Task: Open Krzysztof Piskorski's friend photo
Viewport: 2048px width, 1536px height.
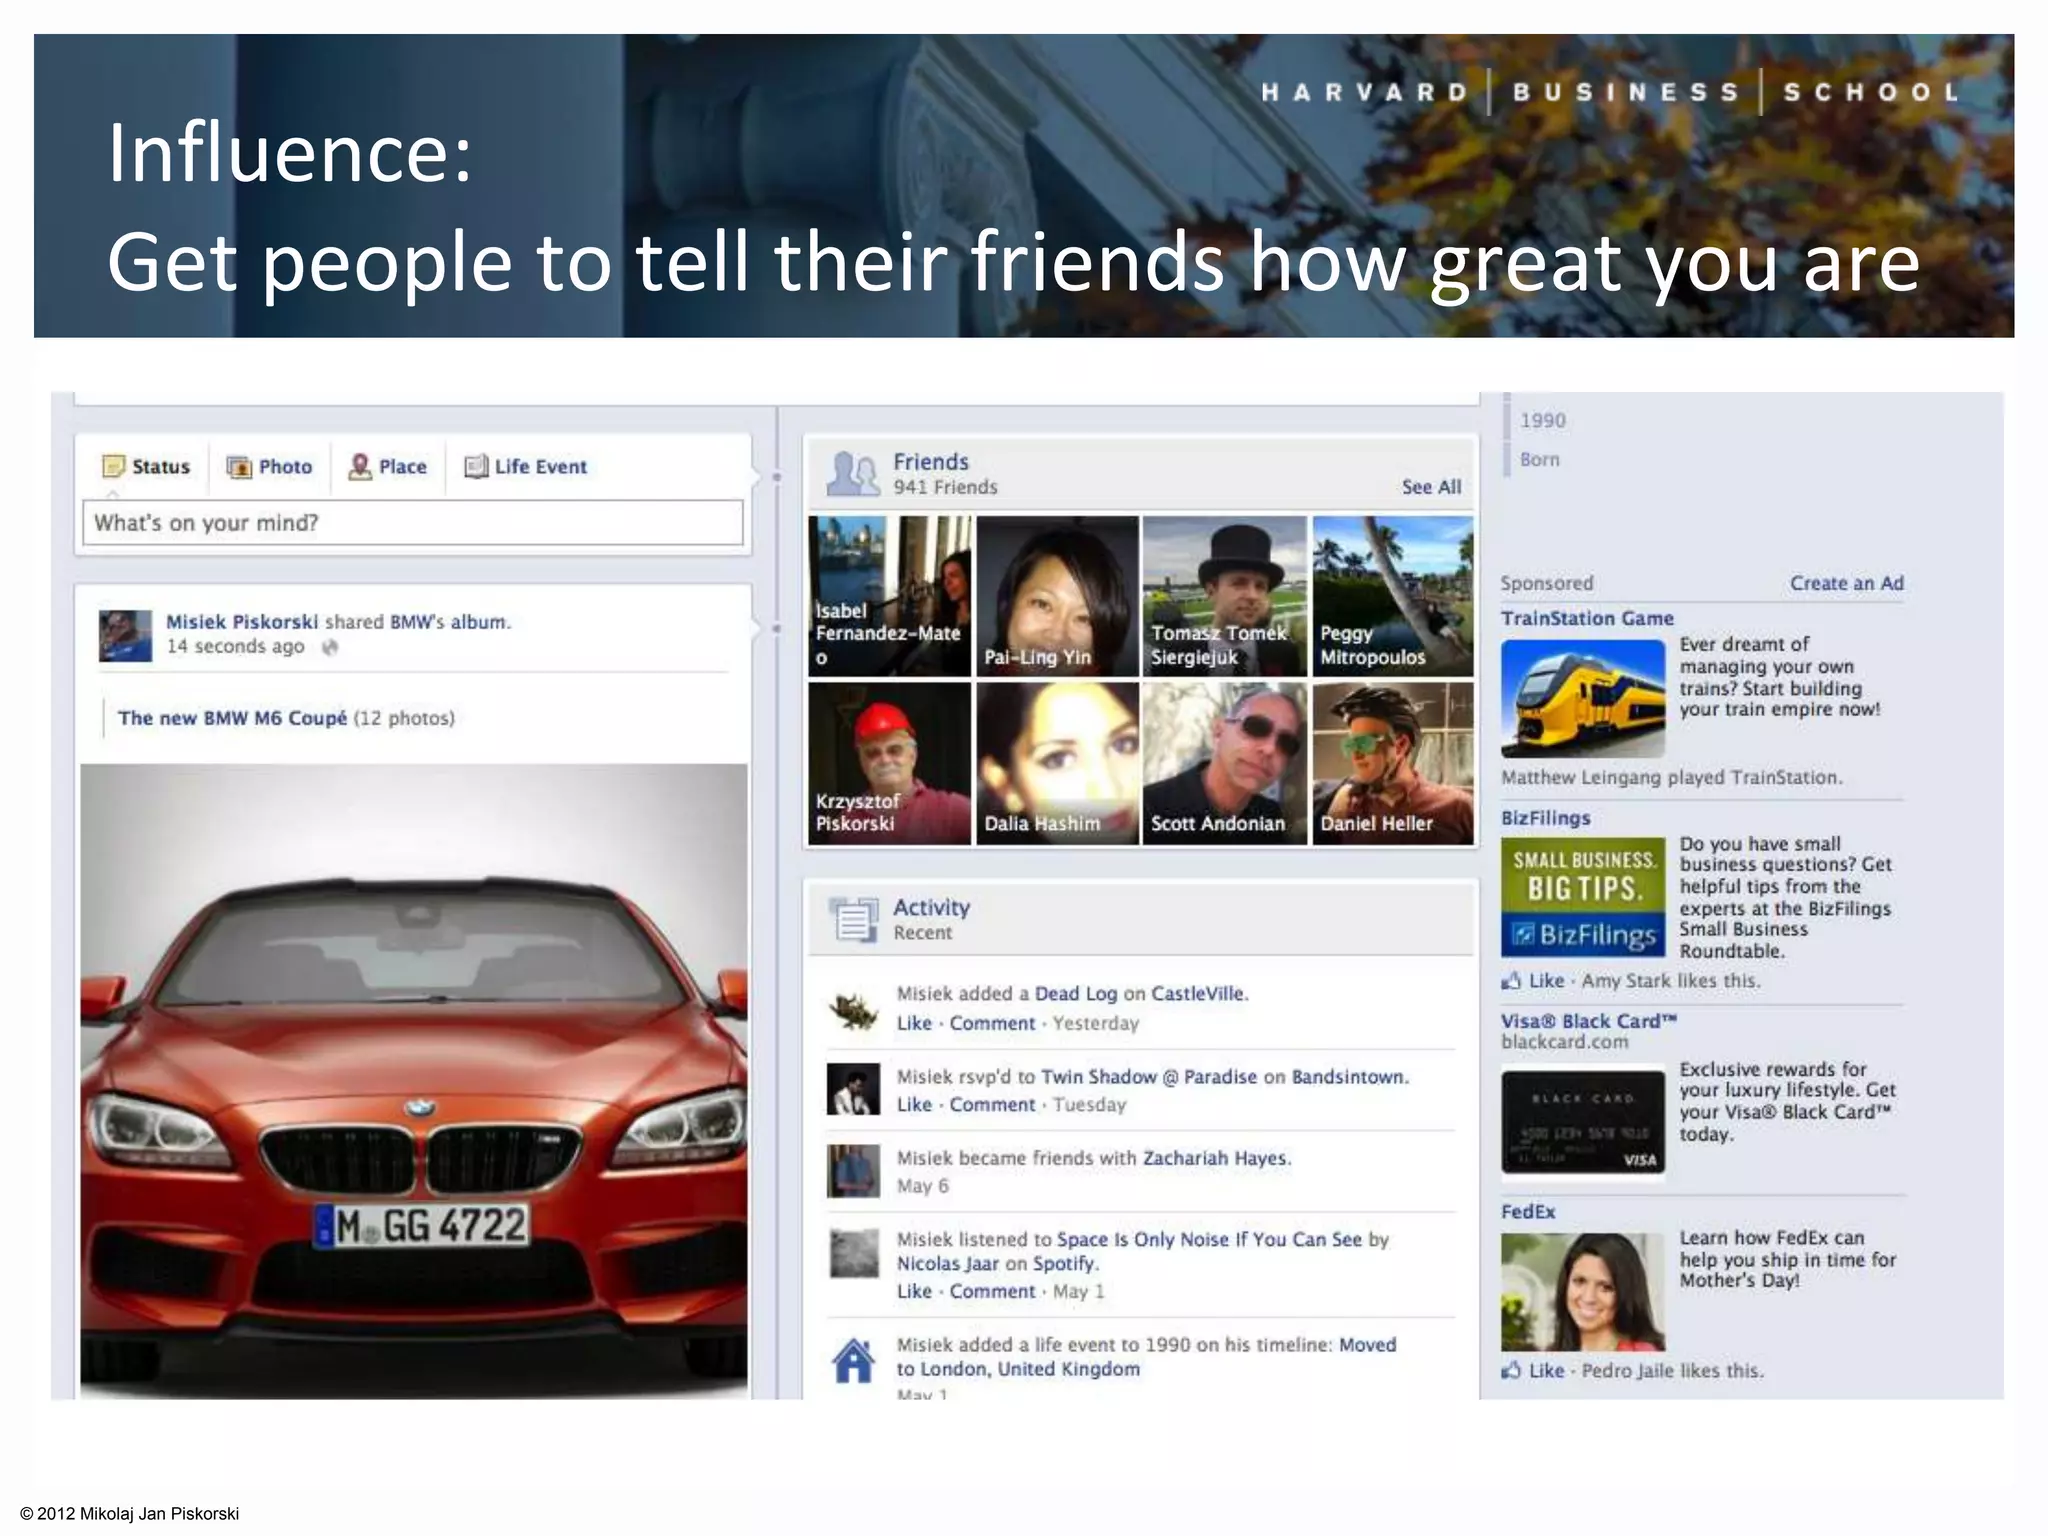Action: [889, 764]
